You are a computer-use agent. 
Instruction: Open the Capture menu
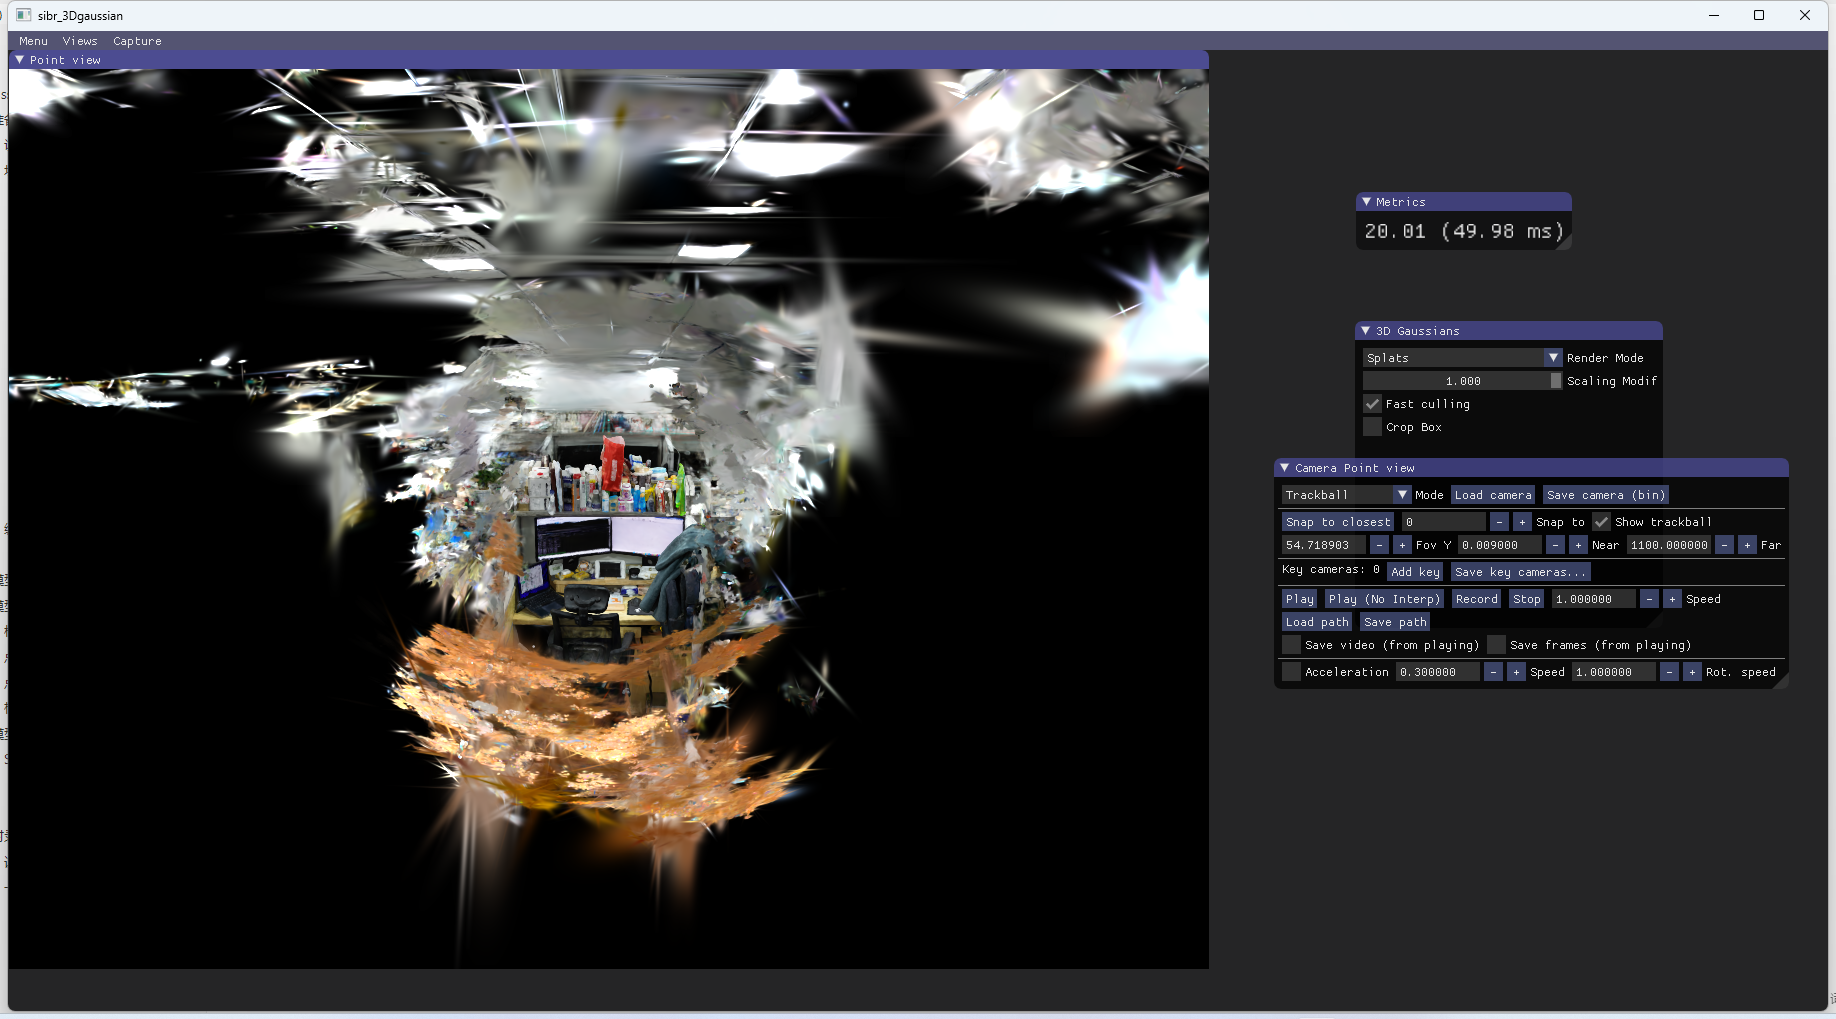(137, 41)
